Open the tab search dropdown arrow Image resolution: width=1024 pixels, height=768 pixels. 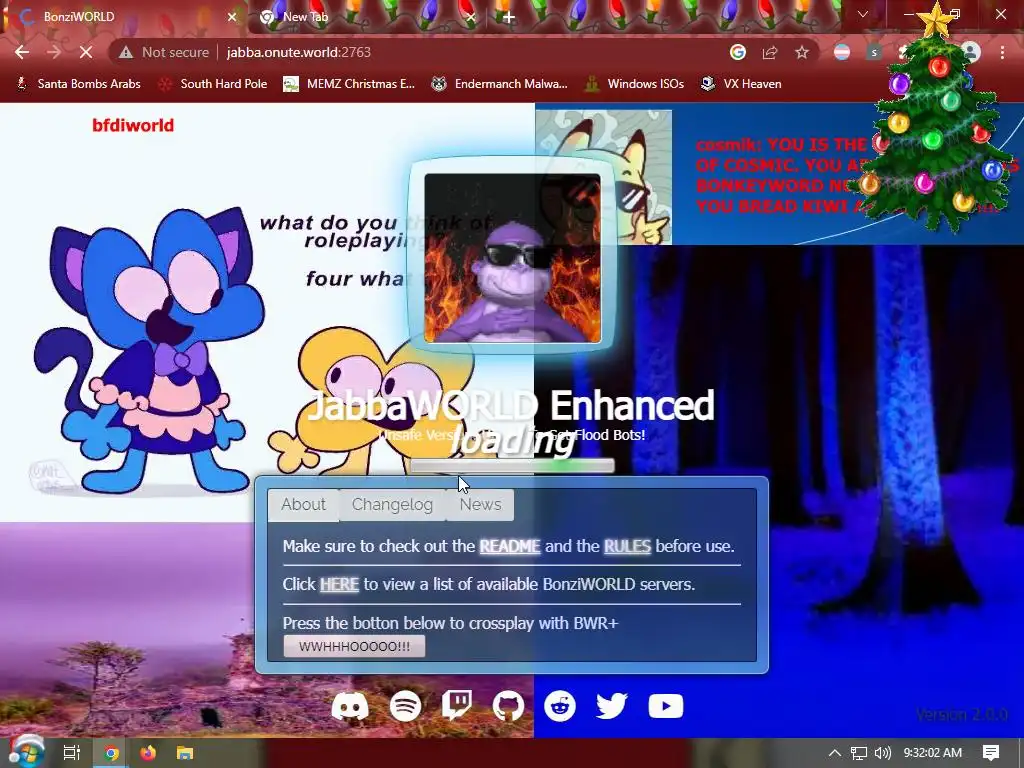coord(863,14)
